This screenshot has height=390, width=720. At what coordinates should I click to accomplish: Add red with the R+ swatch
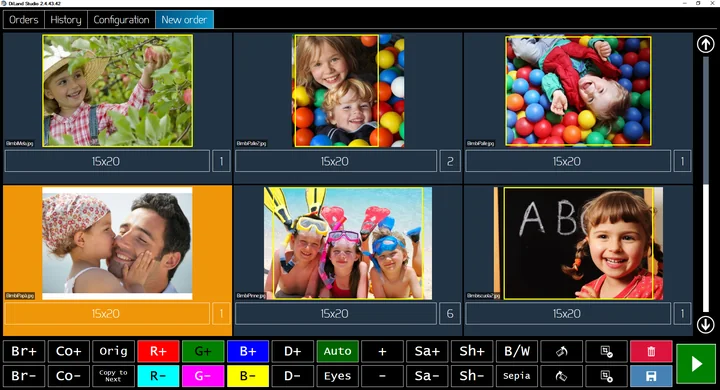click(158, 351)
